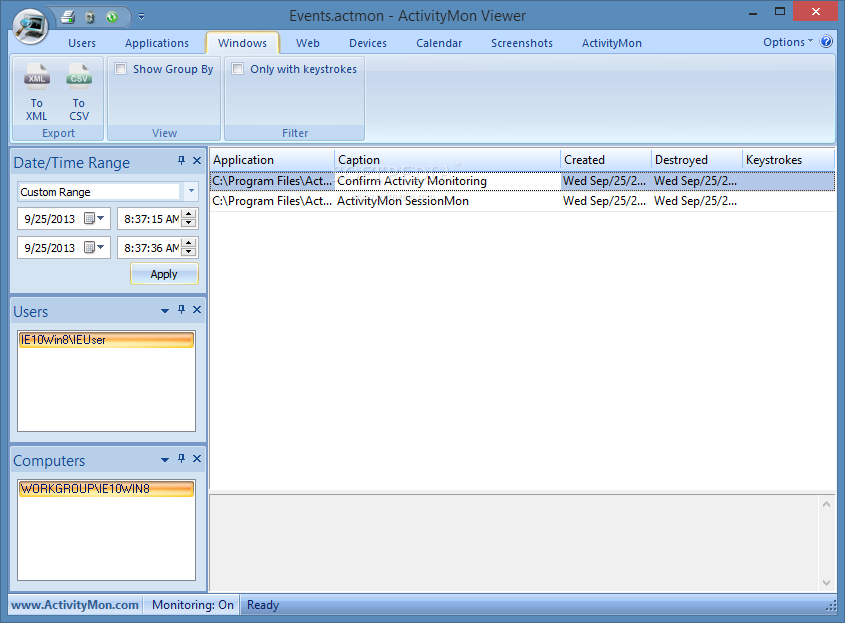Viewport: 845px width, 623px height.
Task: Switch to the Screenshots tab
Action: 522,43
